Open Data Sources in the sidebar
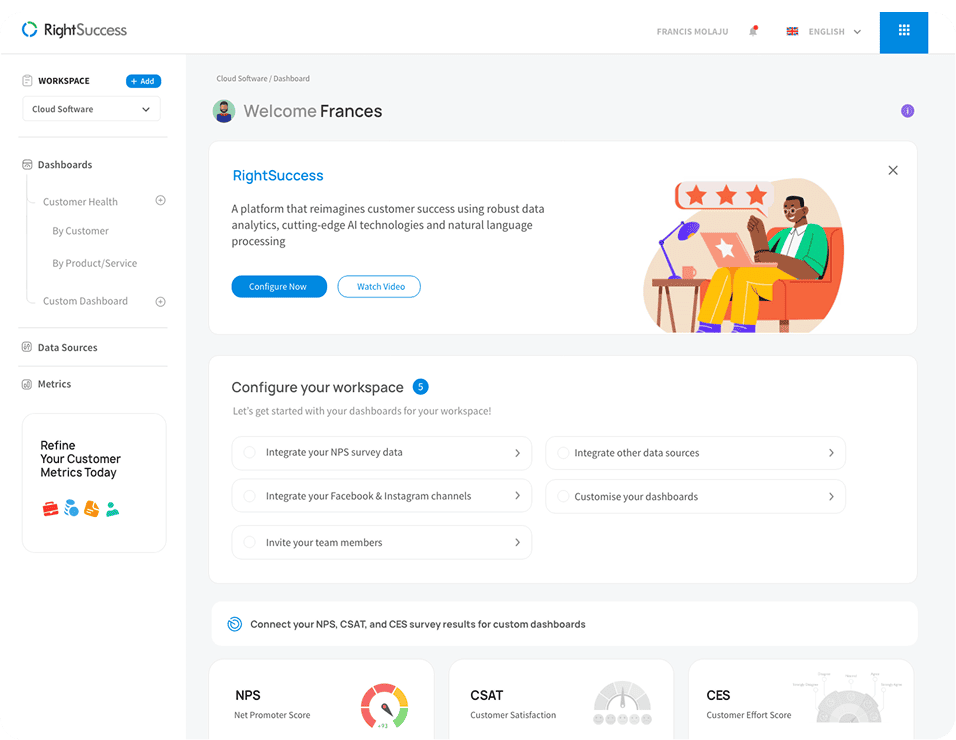 pos(67,348)
